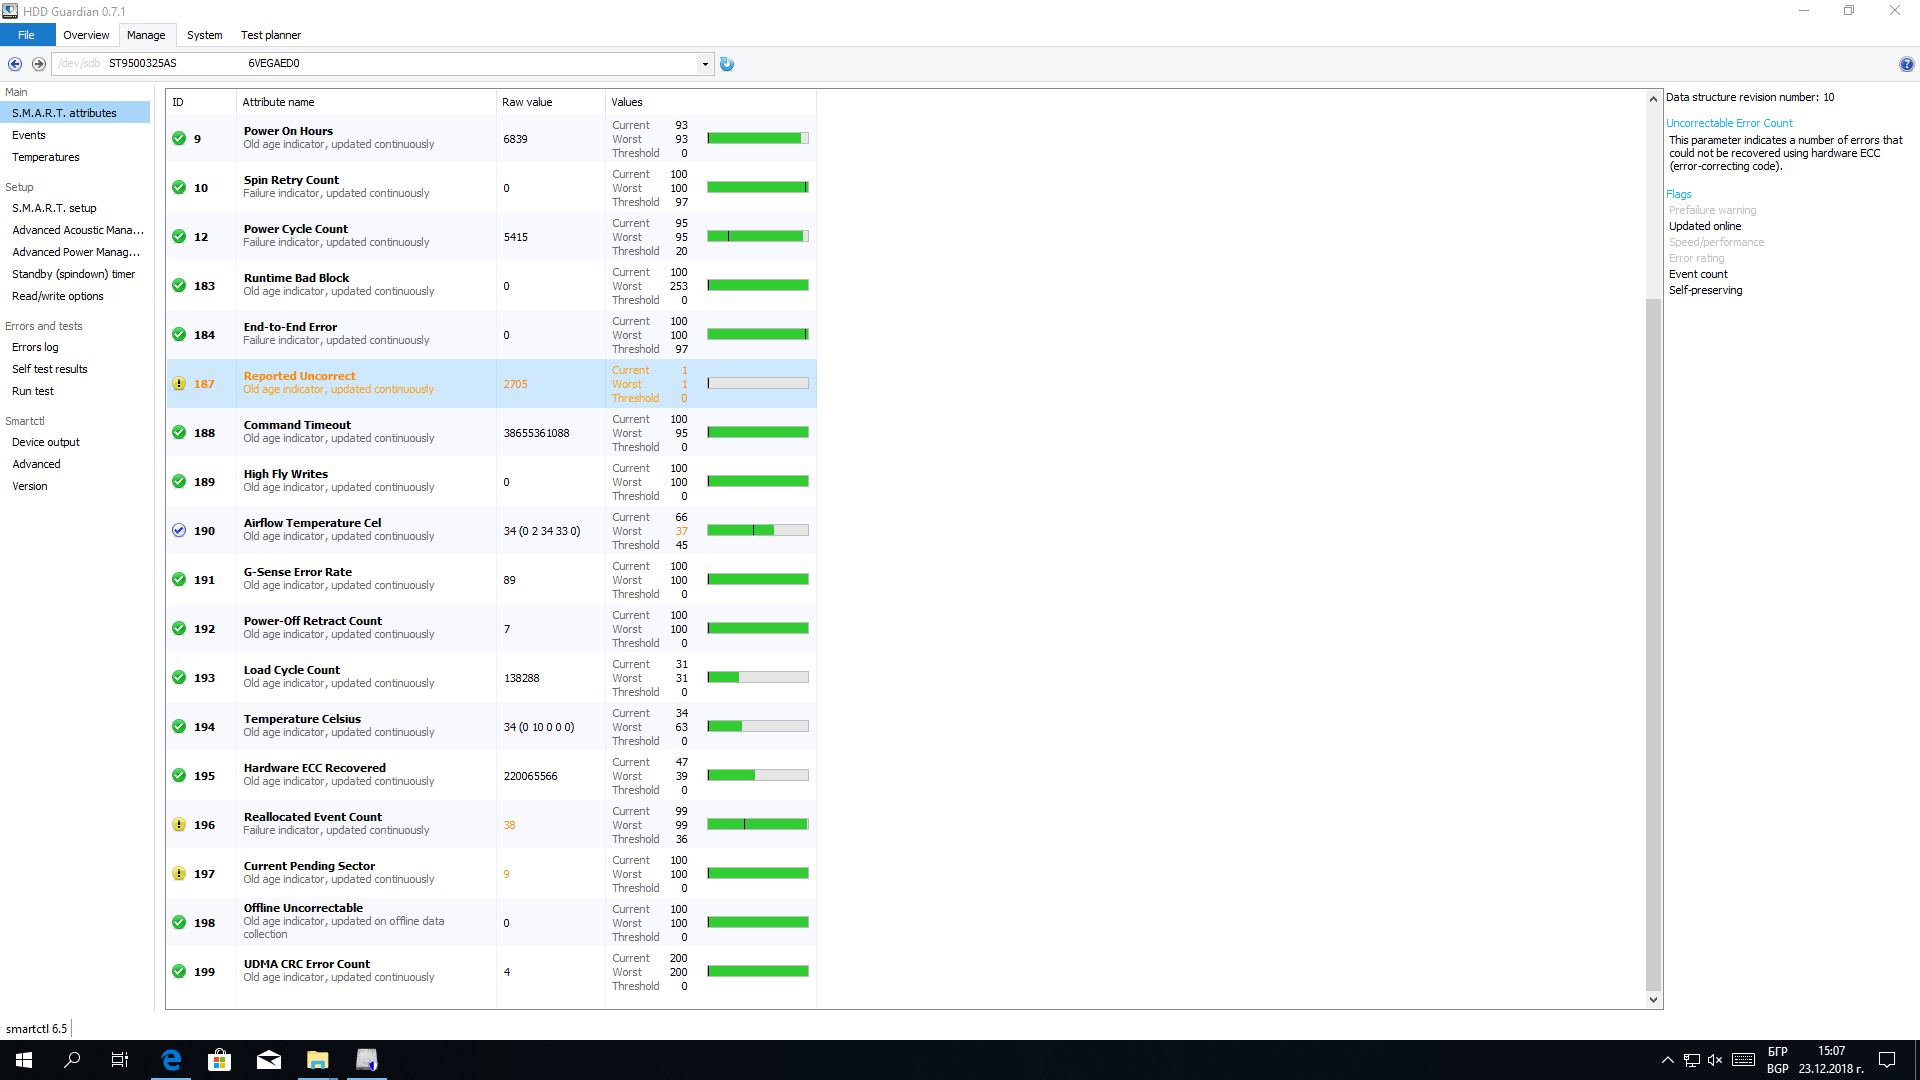
Task: Open the File menu
Action: [27, 35]
